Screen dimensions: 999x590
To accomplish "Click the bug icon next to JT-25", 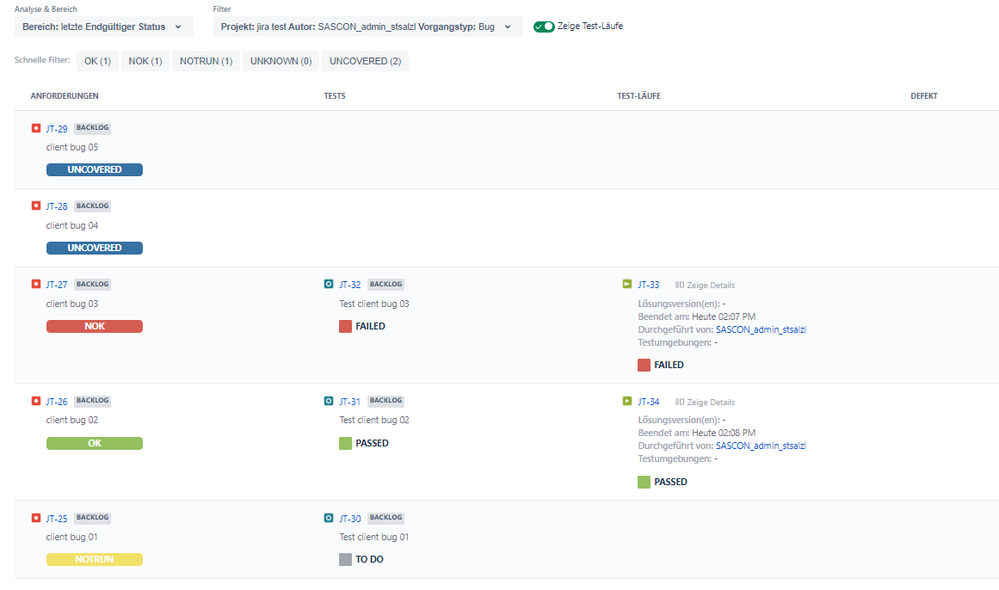I will pyautogui.click(x=36, y=518).
